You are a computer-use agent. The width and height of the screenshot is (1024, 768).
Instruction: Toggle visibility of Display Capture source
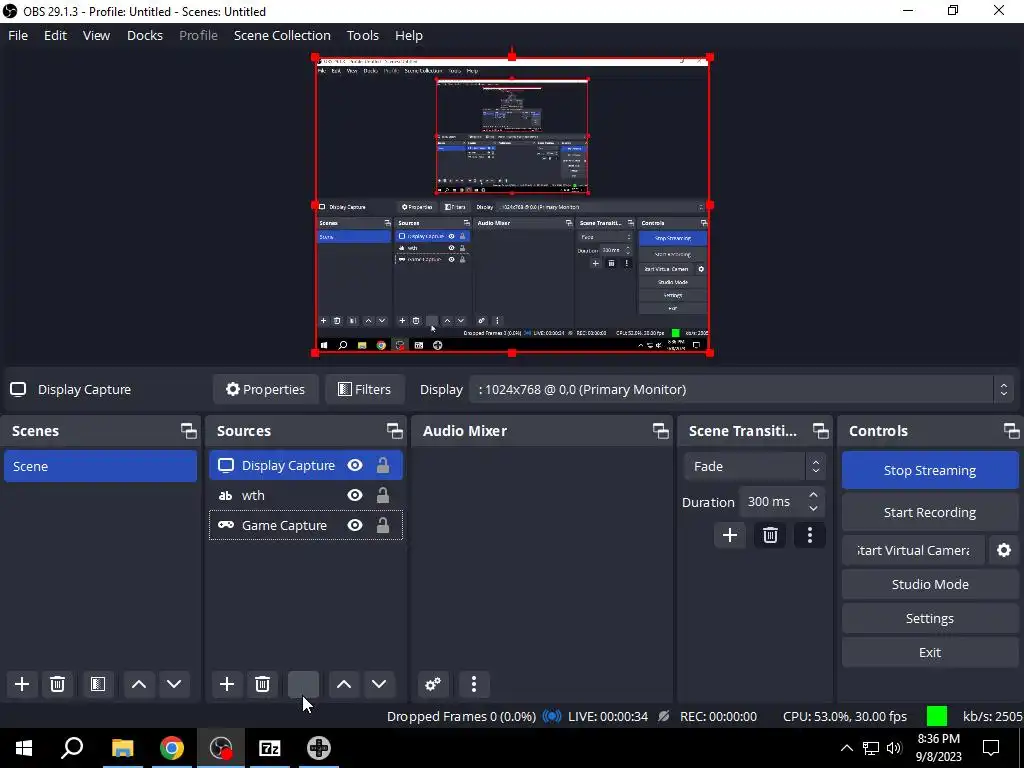click(355, 465)
